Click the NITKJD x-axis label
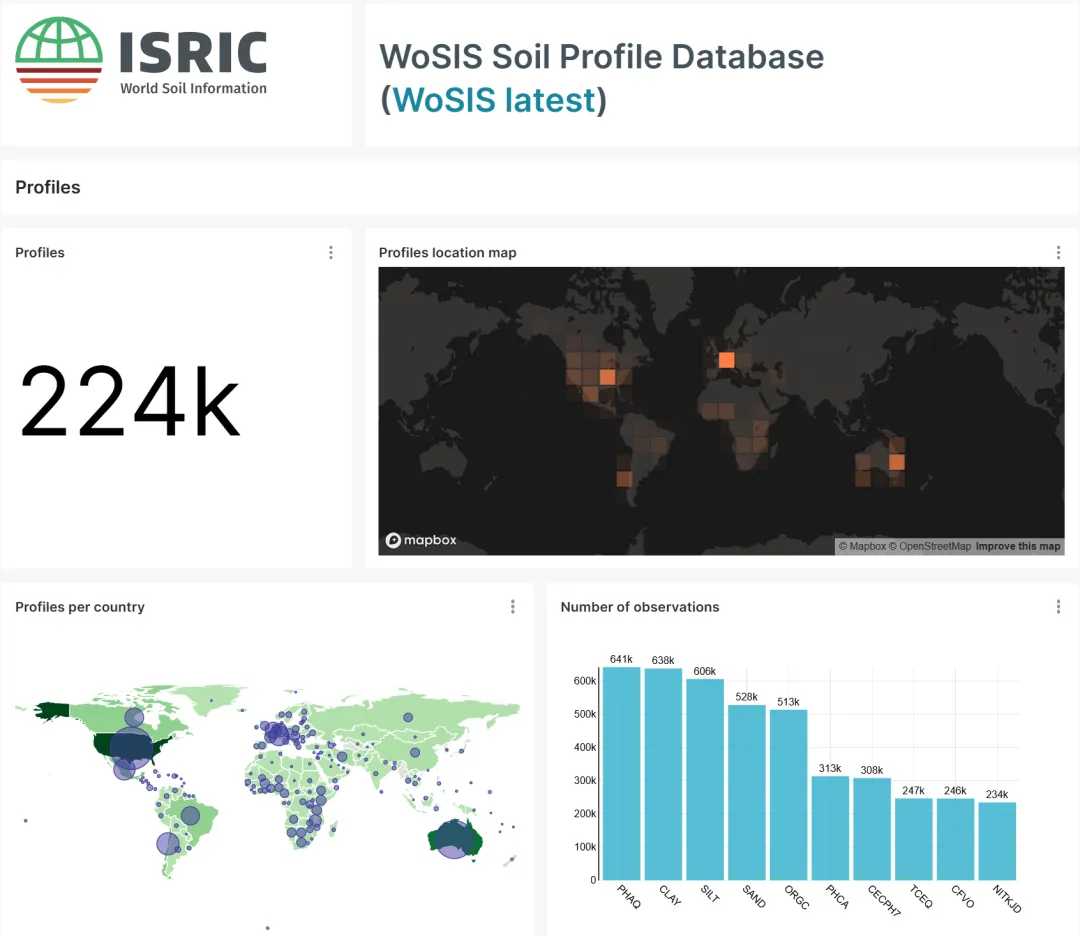1080x936 pixels. [x=1006, y=899]
